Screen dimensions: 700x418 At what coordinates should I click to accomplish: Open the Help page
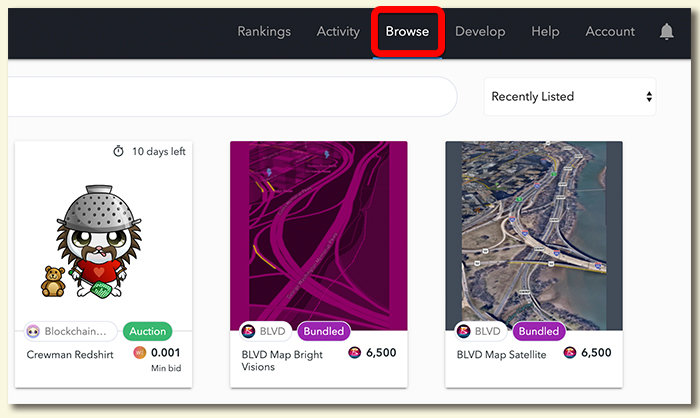click(x=545, y=31)
